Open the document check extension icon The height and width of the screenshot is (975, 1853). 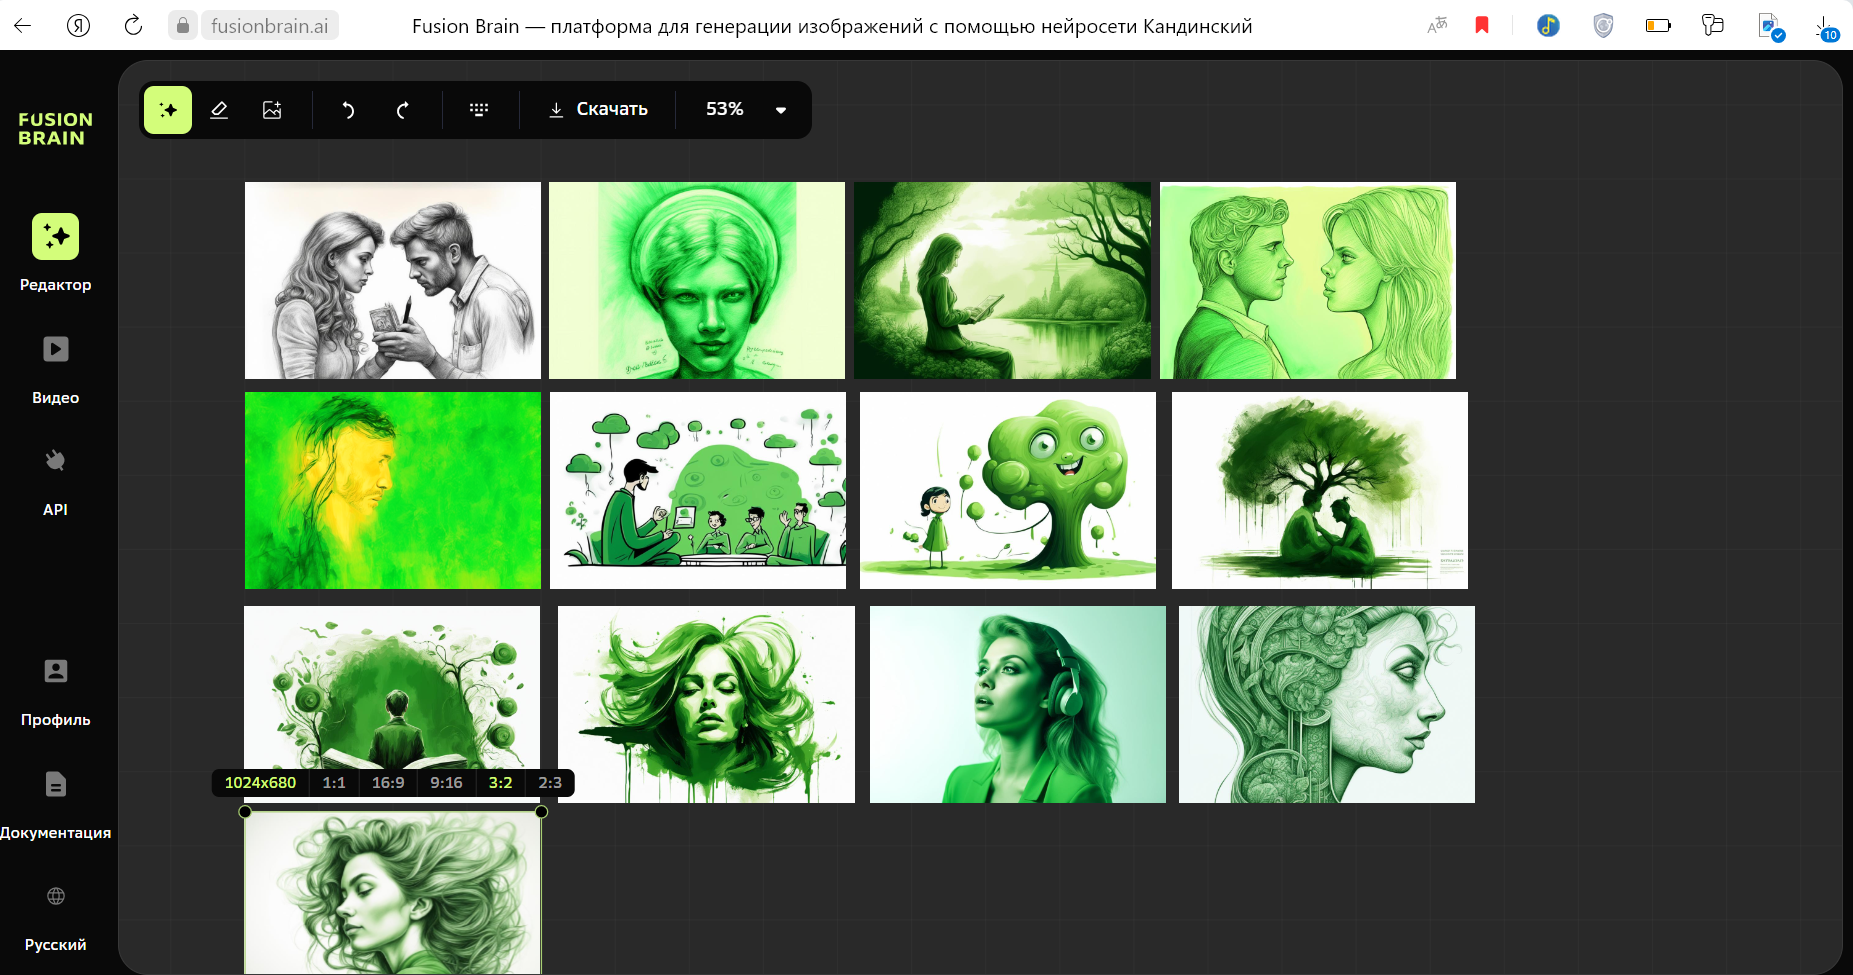click(x=1770, y=27)
